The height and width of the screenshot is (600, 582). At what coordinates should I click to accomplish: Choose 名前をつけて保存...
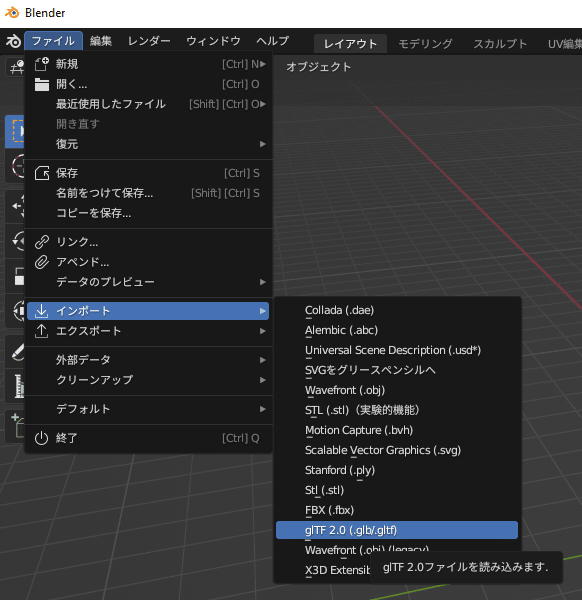click(148, 193)
